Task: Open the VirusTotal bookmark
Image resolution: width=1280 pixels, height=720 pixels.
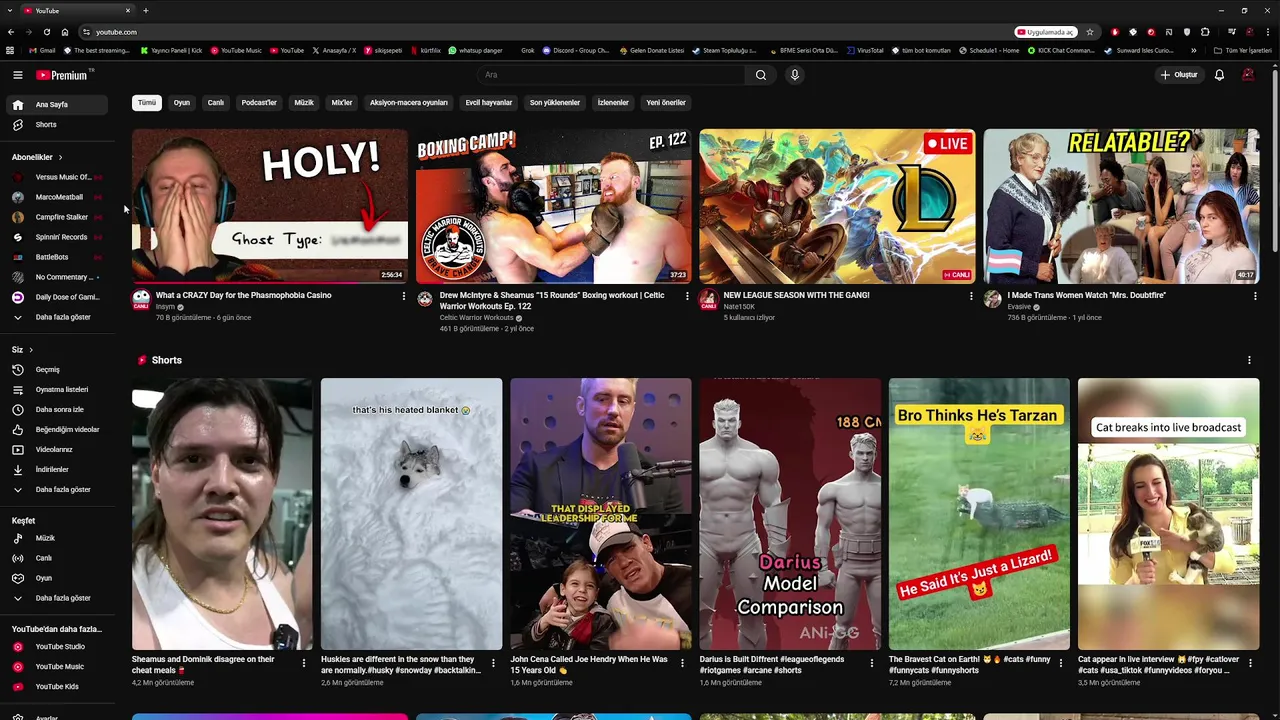Action: 864,50
